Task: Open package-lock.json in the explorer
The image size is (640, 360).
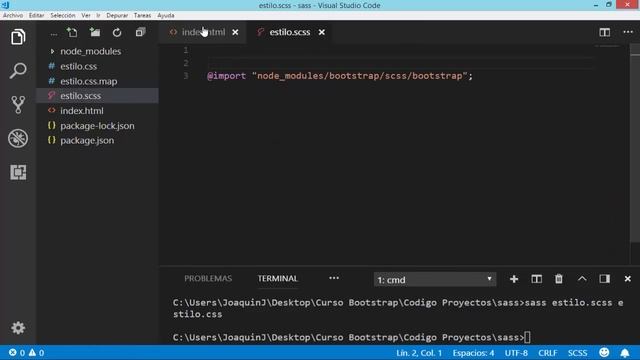Action: click(x=97, y=126)
